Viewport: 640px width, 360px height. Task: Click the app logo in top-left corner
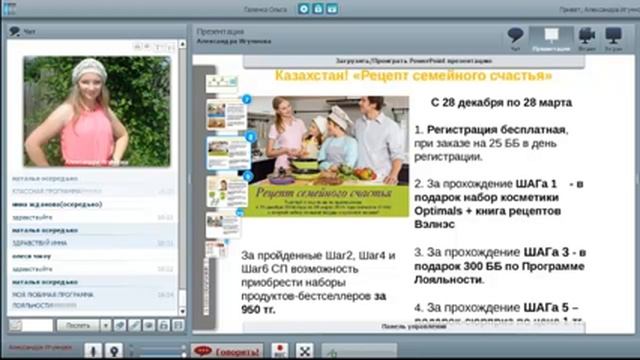point(9,9)
